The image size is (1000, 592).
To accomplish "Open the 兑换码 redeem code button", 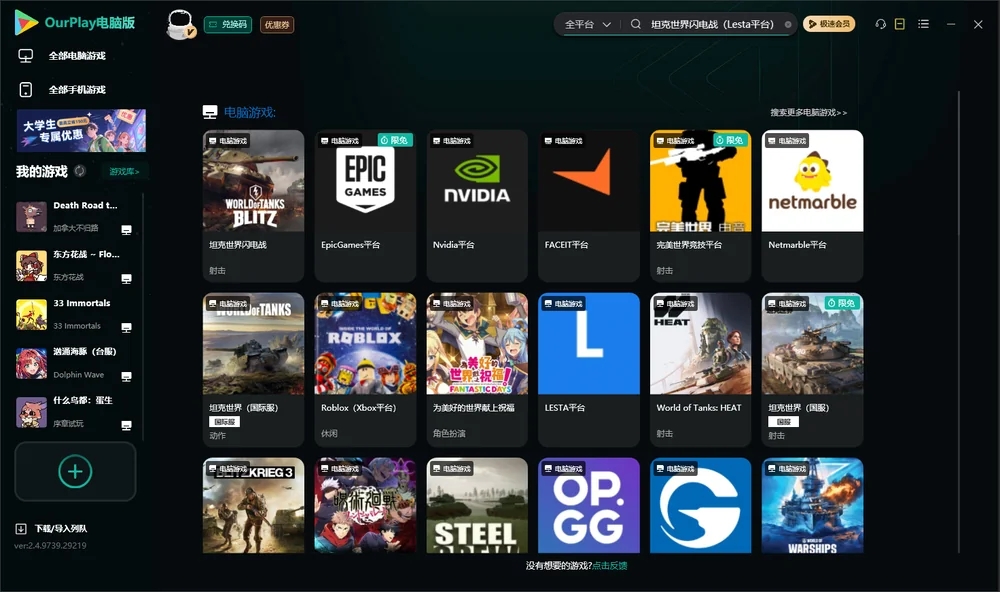I will point(228,25).
